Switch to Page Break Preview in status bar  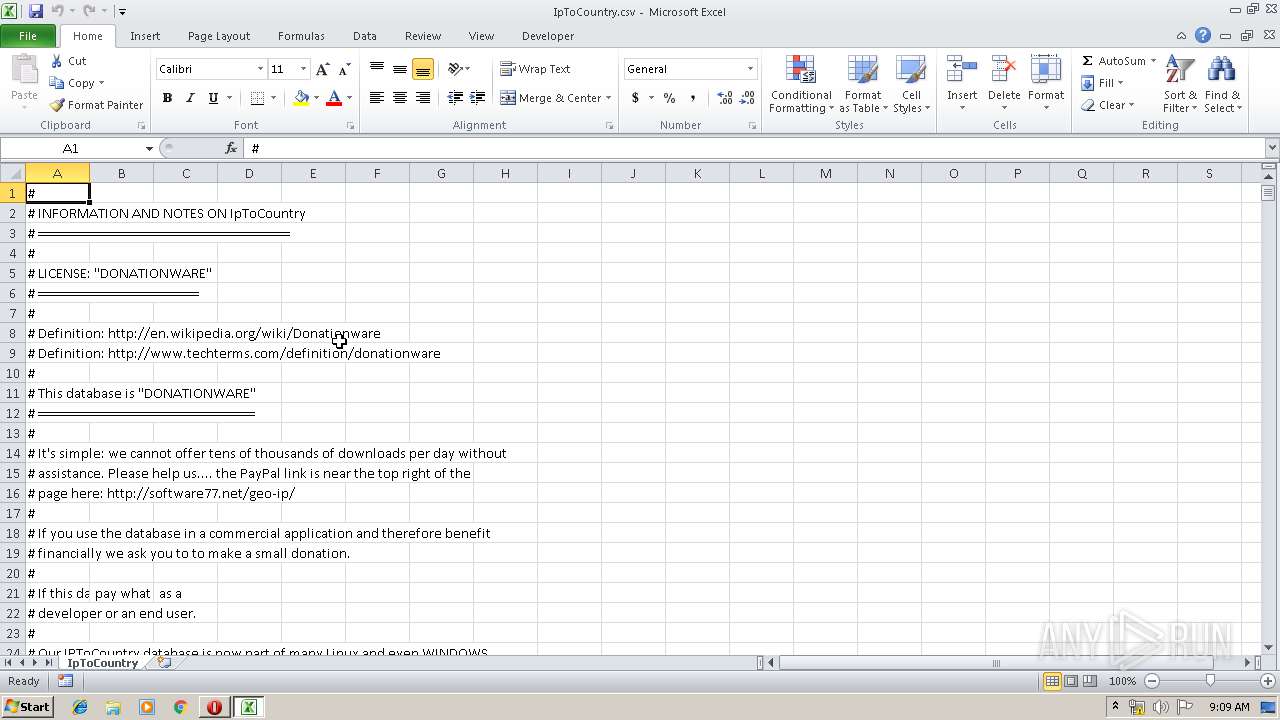(x=1090, y=681)
